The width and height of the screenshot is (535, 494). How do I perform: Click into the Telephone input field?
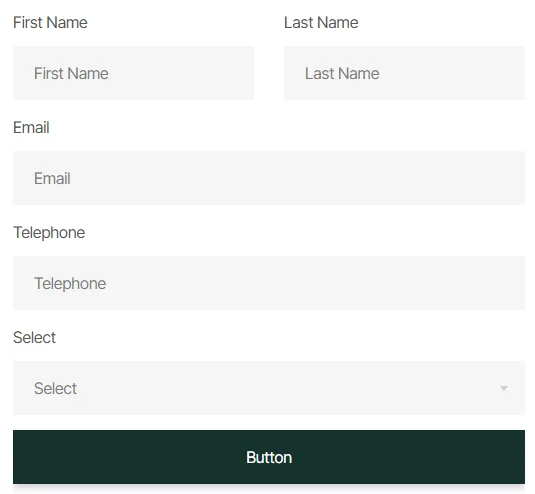269,283
